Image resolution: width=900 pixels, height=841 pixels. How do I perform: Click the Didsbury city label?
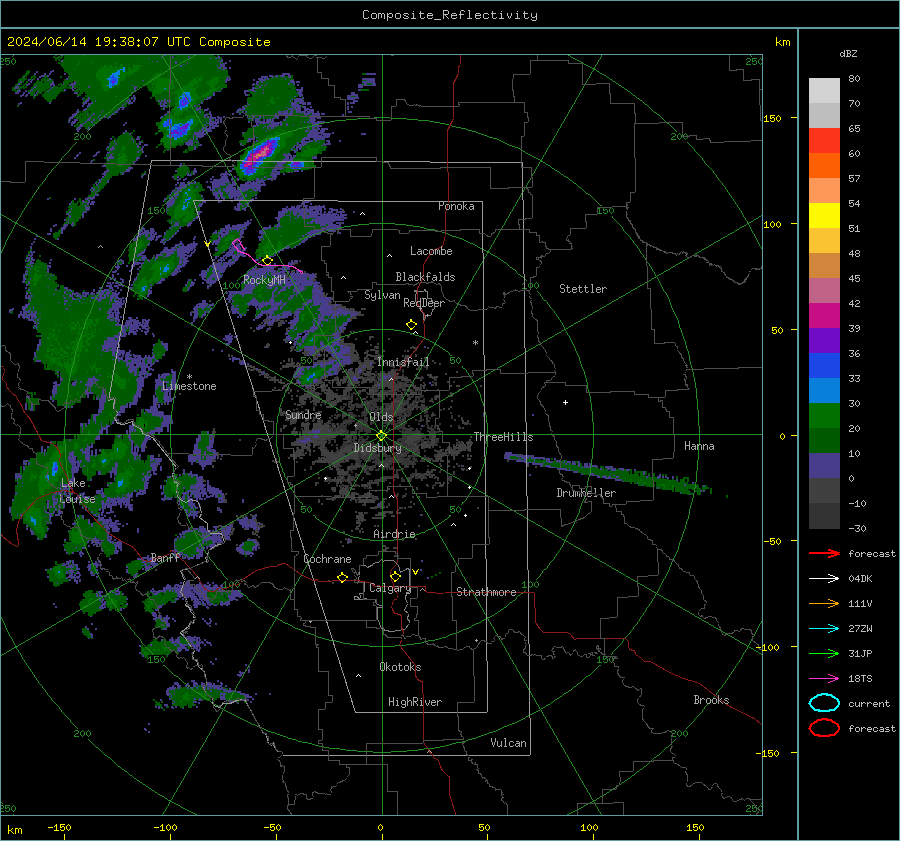pyautogui.click(x=377, y=448)
